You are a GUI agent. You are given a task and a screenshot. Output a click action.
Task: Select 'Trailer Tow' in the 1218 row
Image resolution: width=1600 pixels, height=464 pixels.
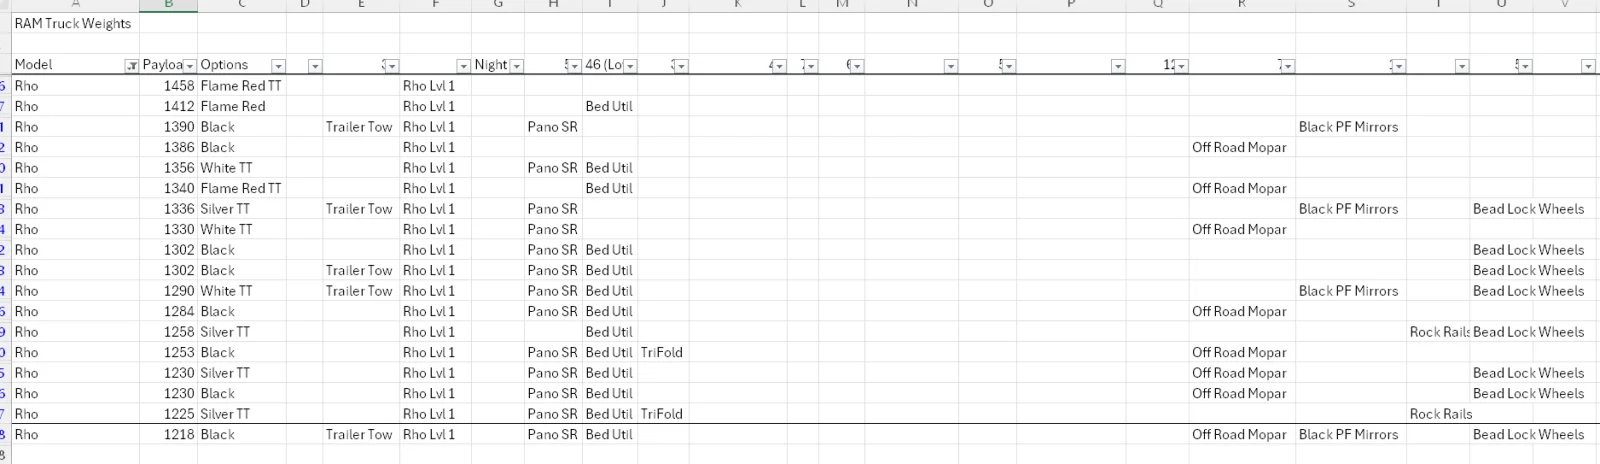coord(359,434)
